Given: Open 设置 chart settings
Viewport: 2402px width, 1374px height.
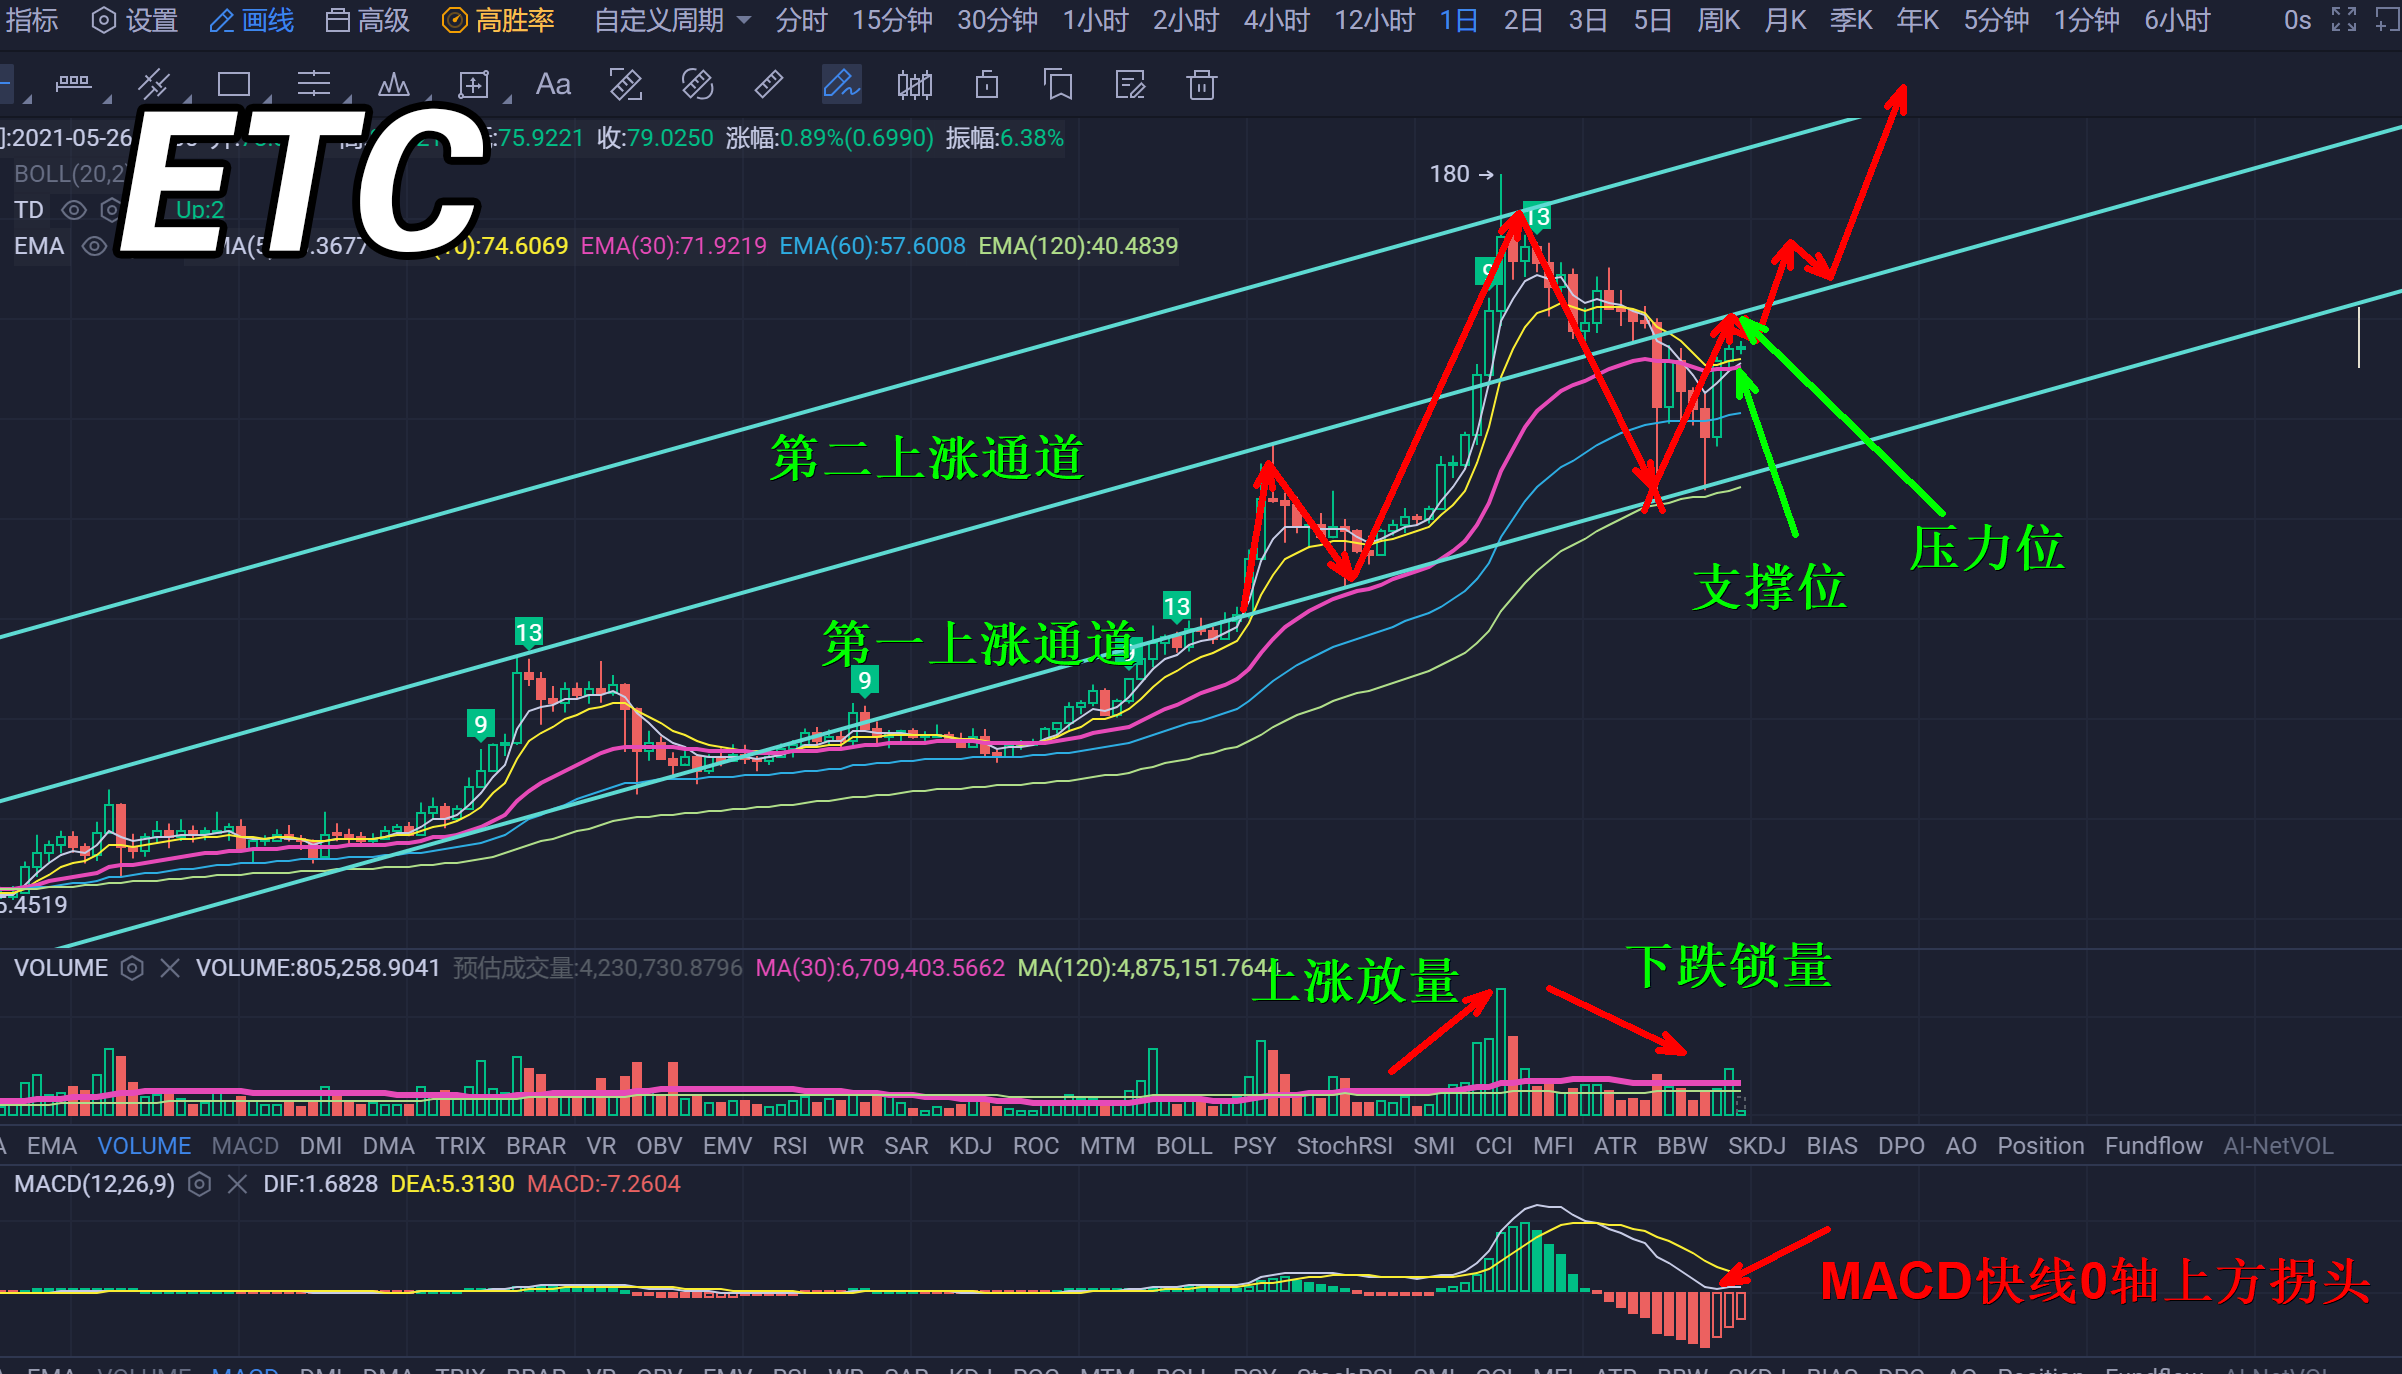Looking at the screenshot, I should [134, 20].
